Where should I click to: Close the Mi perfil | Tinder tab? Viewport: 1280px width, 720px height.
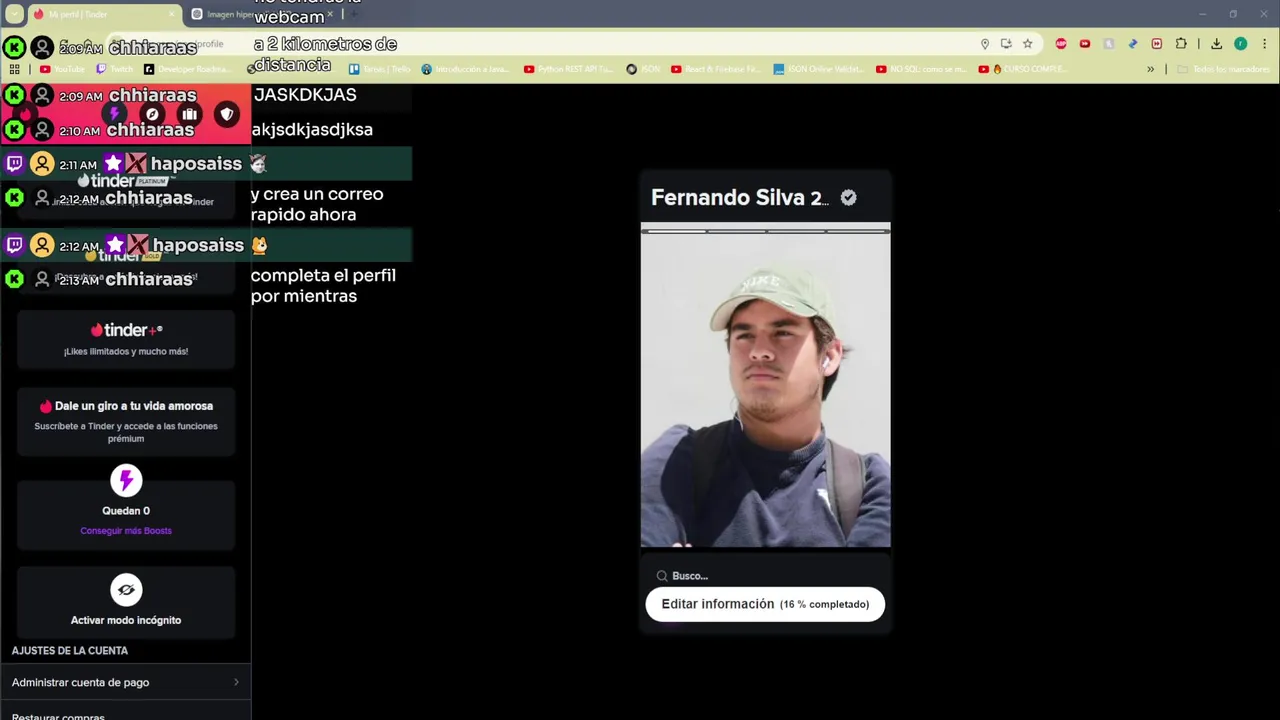(171, 14)
